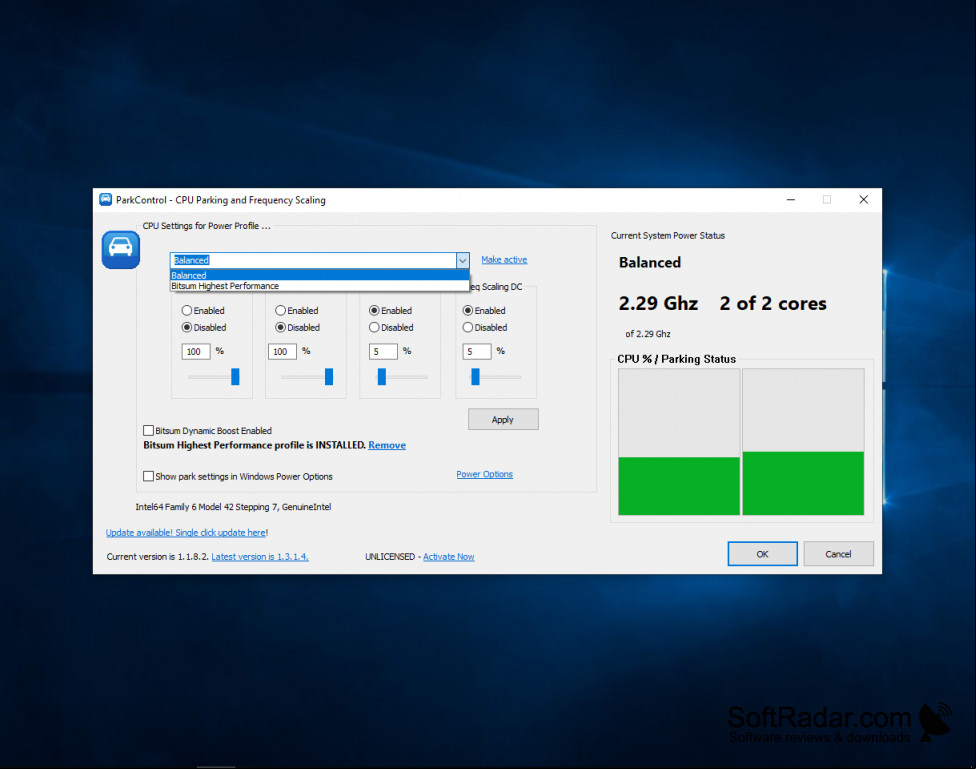Click the leftmost group's percent slider handle
The image size is (976, 769).
[x=235, y=377]
